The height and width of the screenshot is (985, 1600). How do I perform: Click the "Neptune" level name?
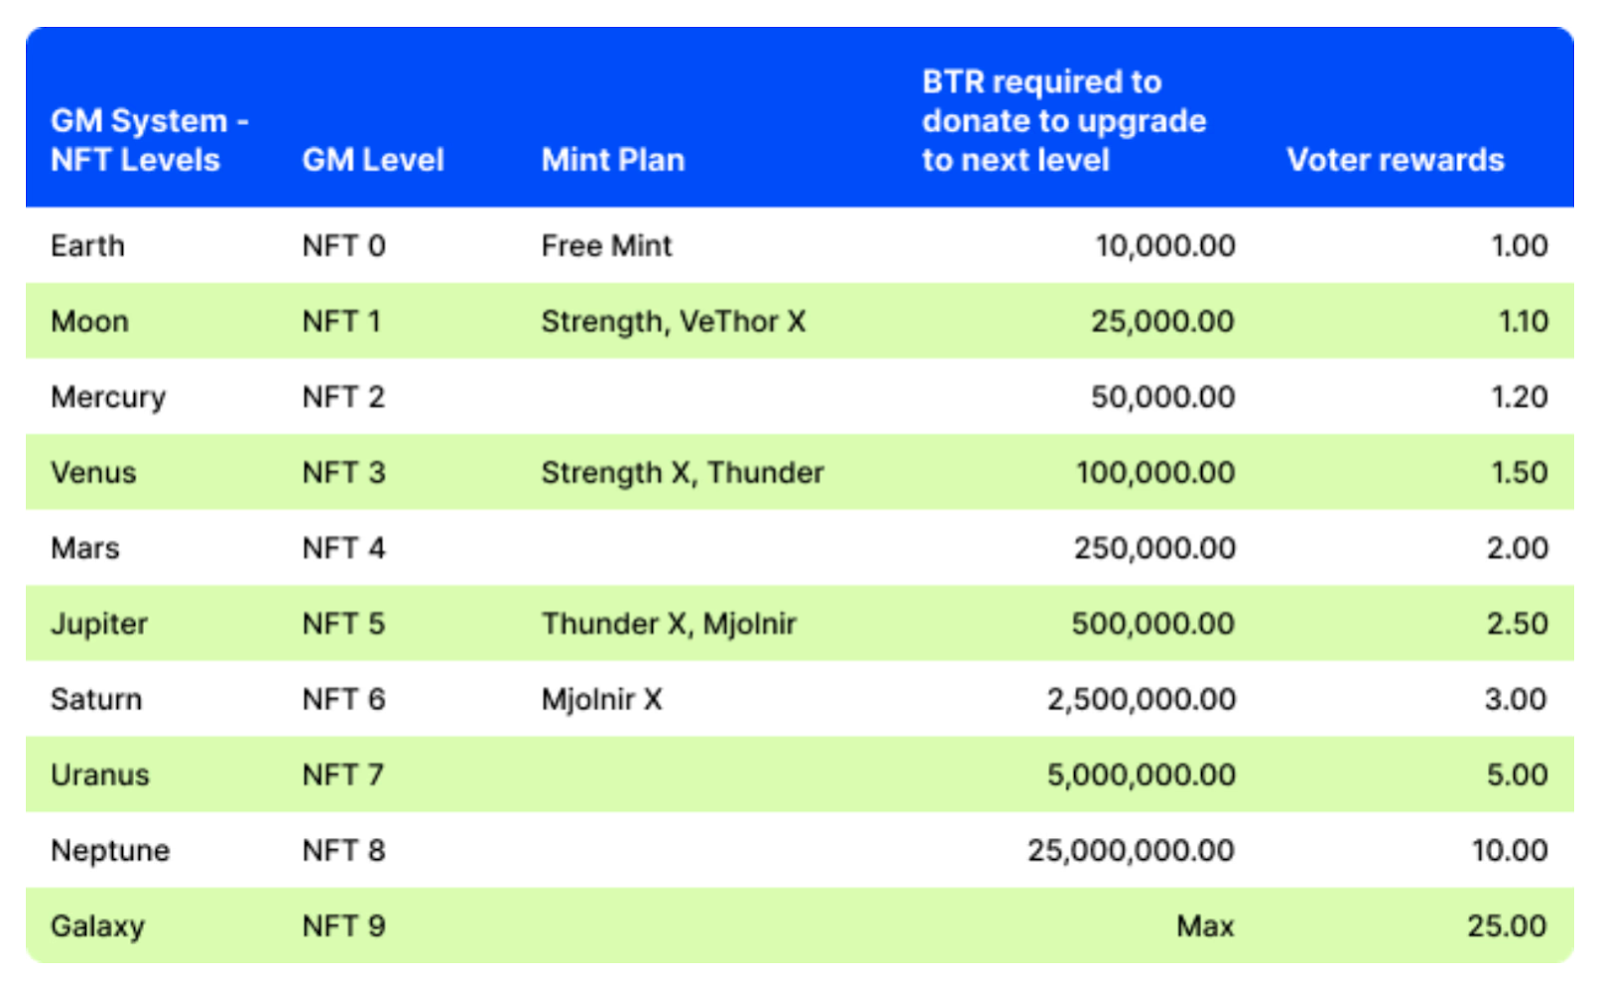click(x=110, y=851)
